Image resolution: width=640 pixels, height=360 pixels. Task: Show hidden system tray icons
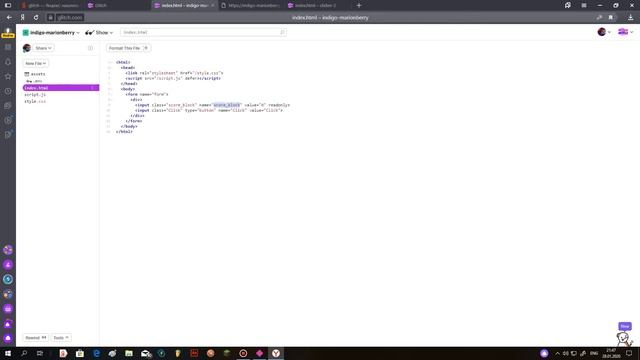(x=557, y=353)
